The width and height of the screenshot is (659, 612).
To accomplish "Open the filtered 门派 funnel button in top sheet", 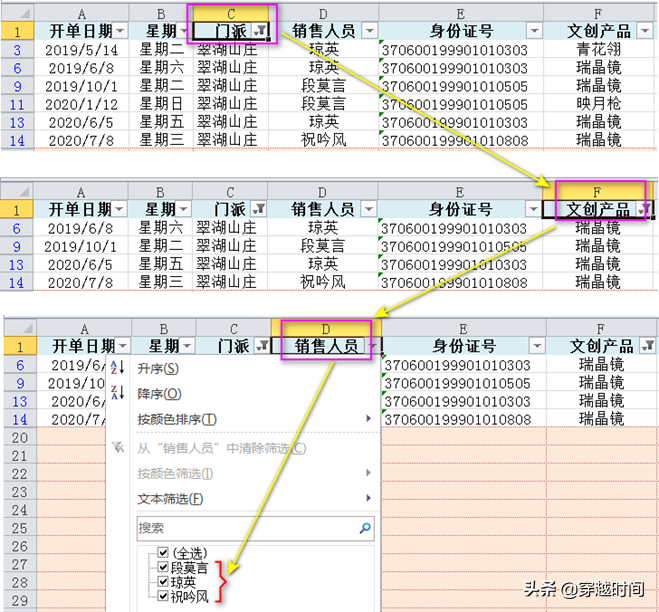I will pos(259,31).
